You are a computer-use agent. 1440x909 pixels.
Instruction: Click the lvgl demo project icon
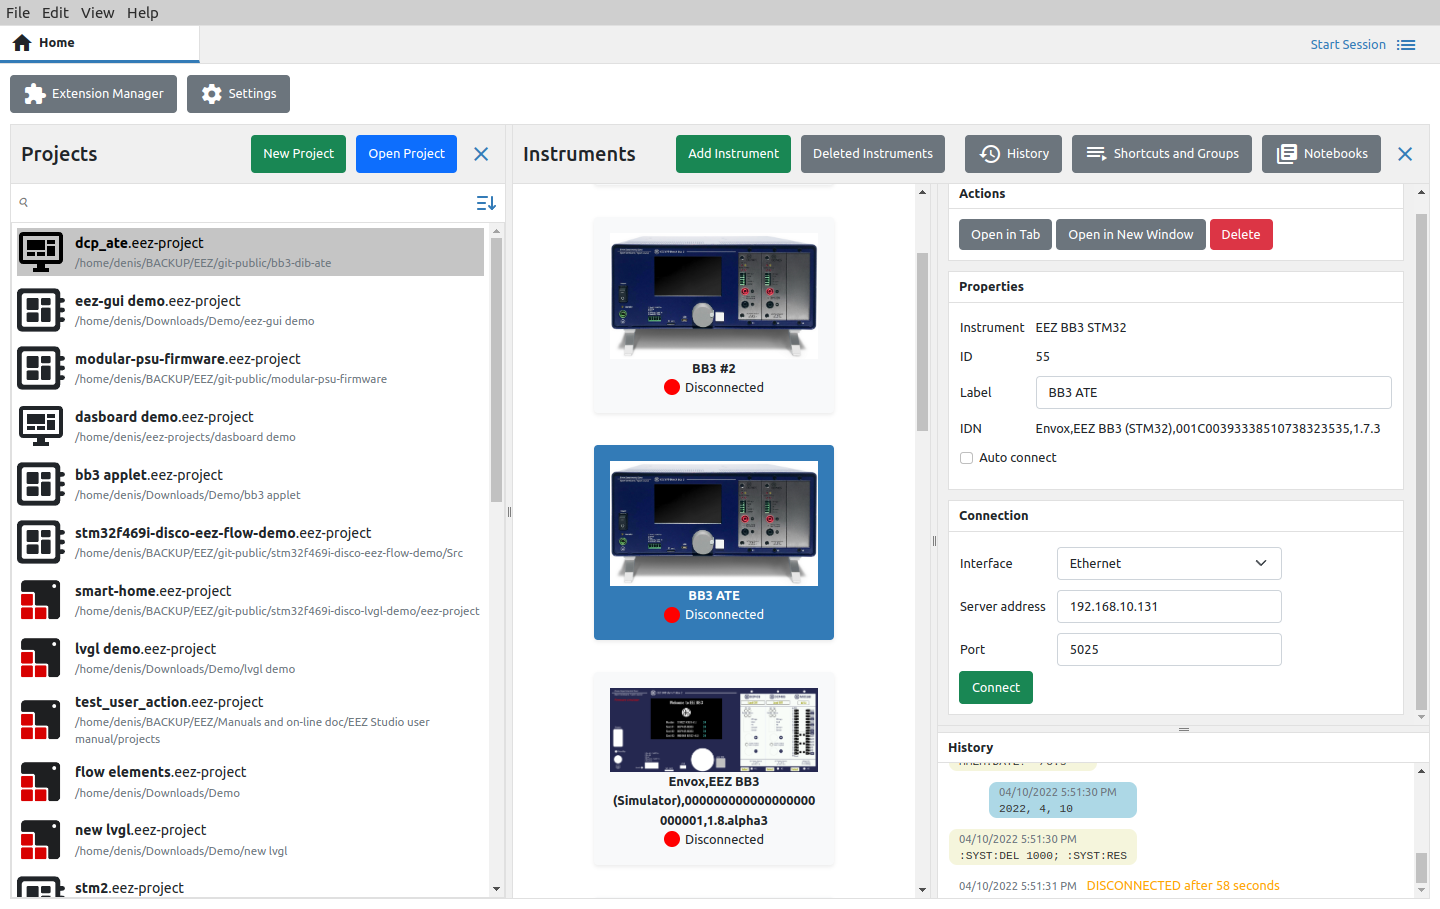41,658
